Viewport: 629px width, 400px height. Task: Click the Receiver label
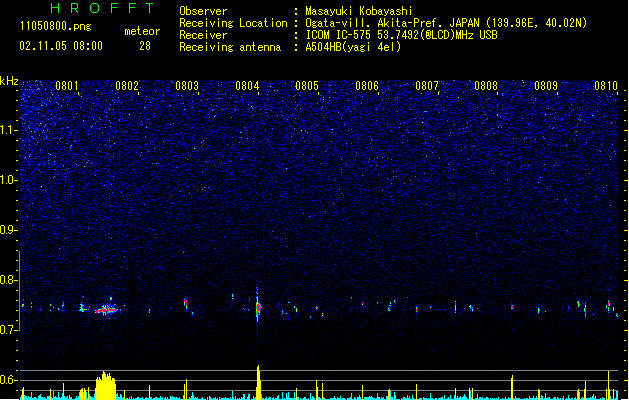pyautogui.click(x=203, y=35)
